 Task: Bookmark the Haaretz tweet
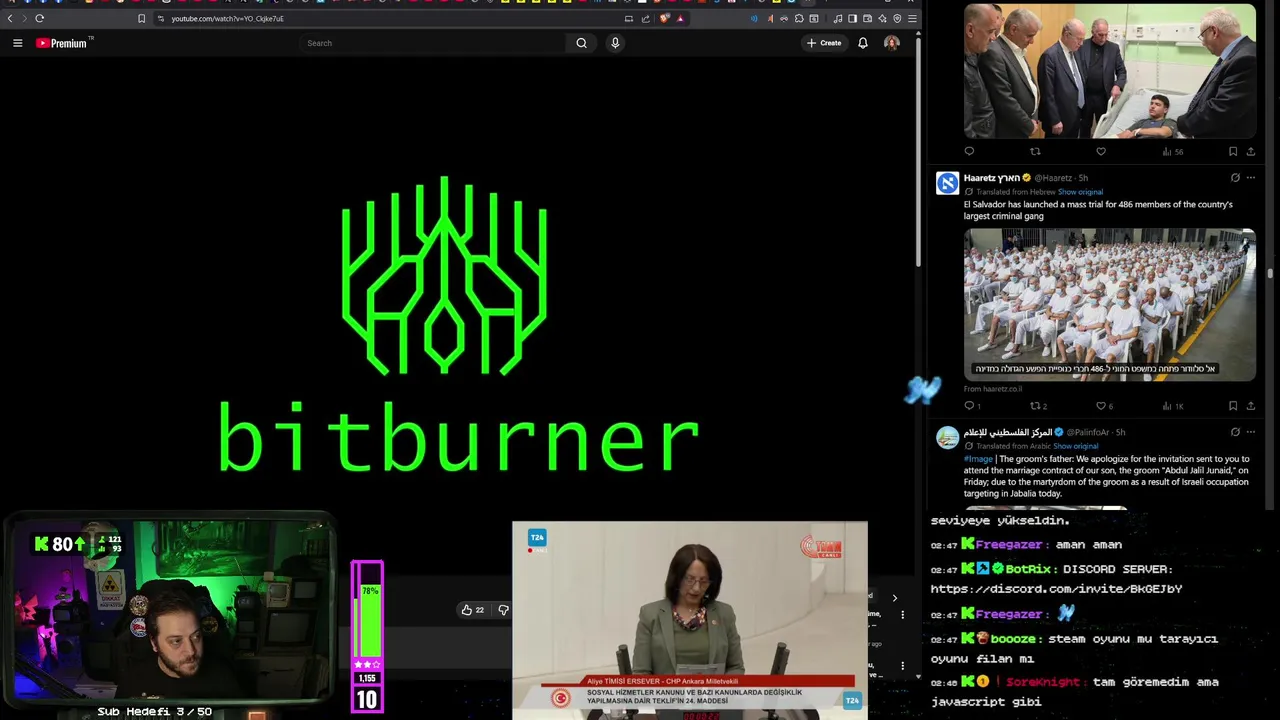tap(1233, 406)
